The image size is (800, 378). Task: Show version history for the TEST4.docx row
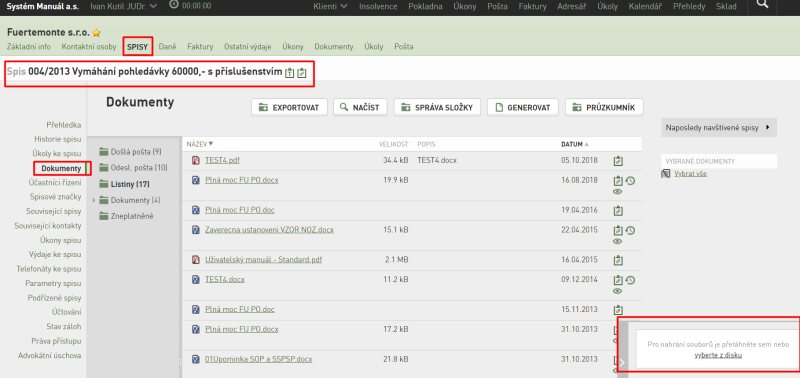[x=630, y=280]
